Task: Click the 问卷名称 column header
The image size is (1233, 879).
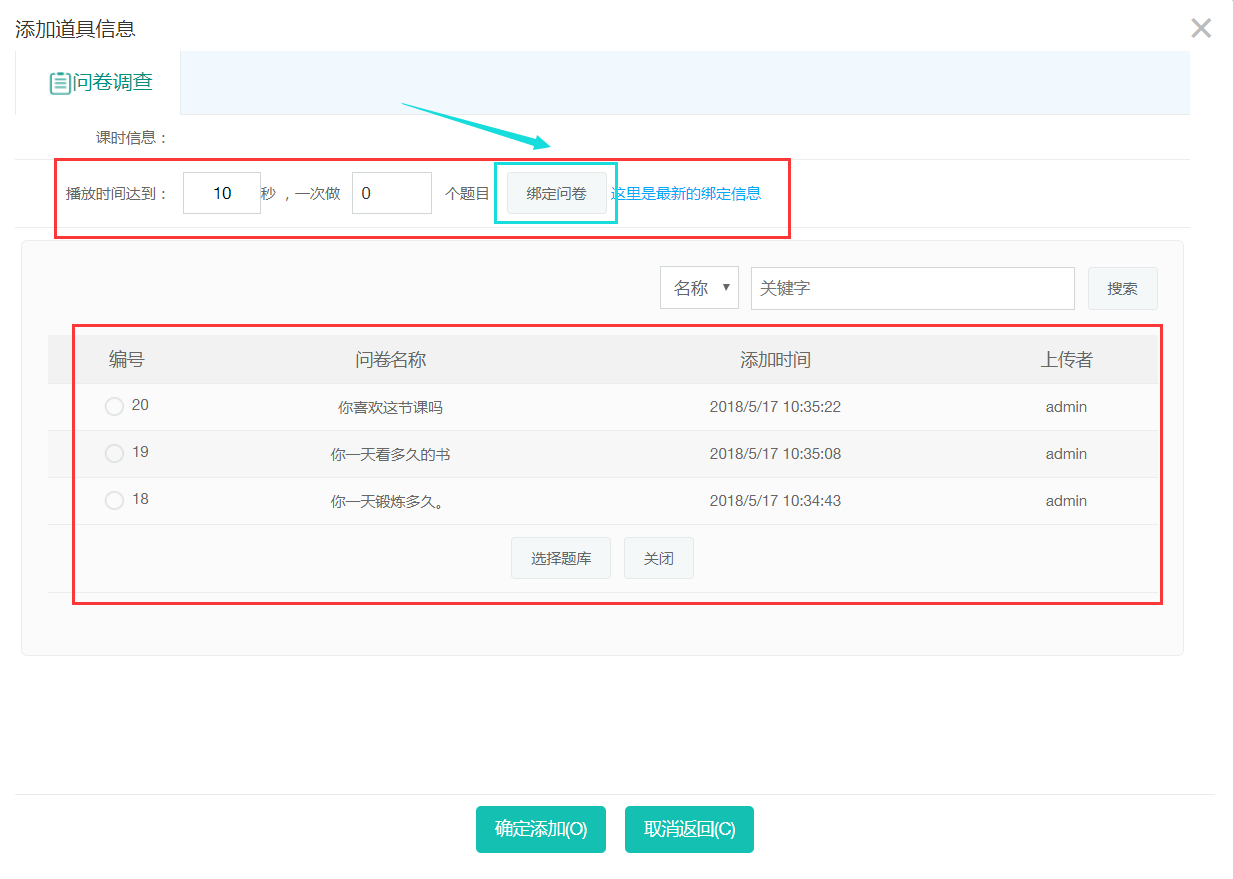Action: [390, 360]
